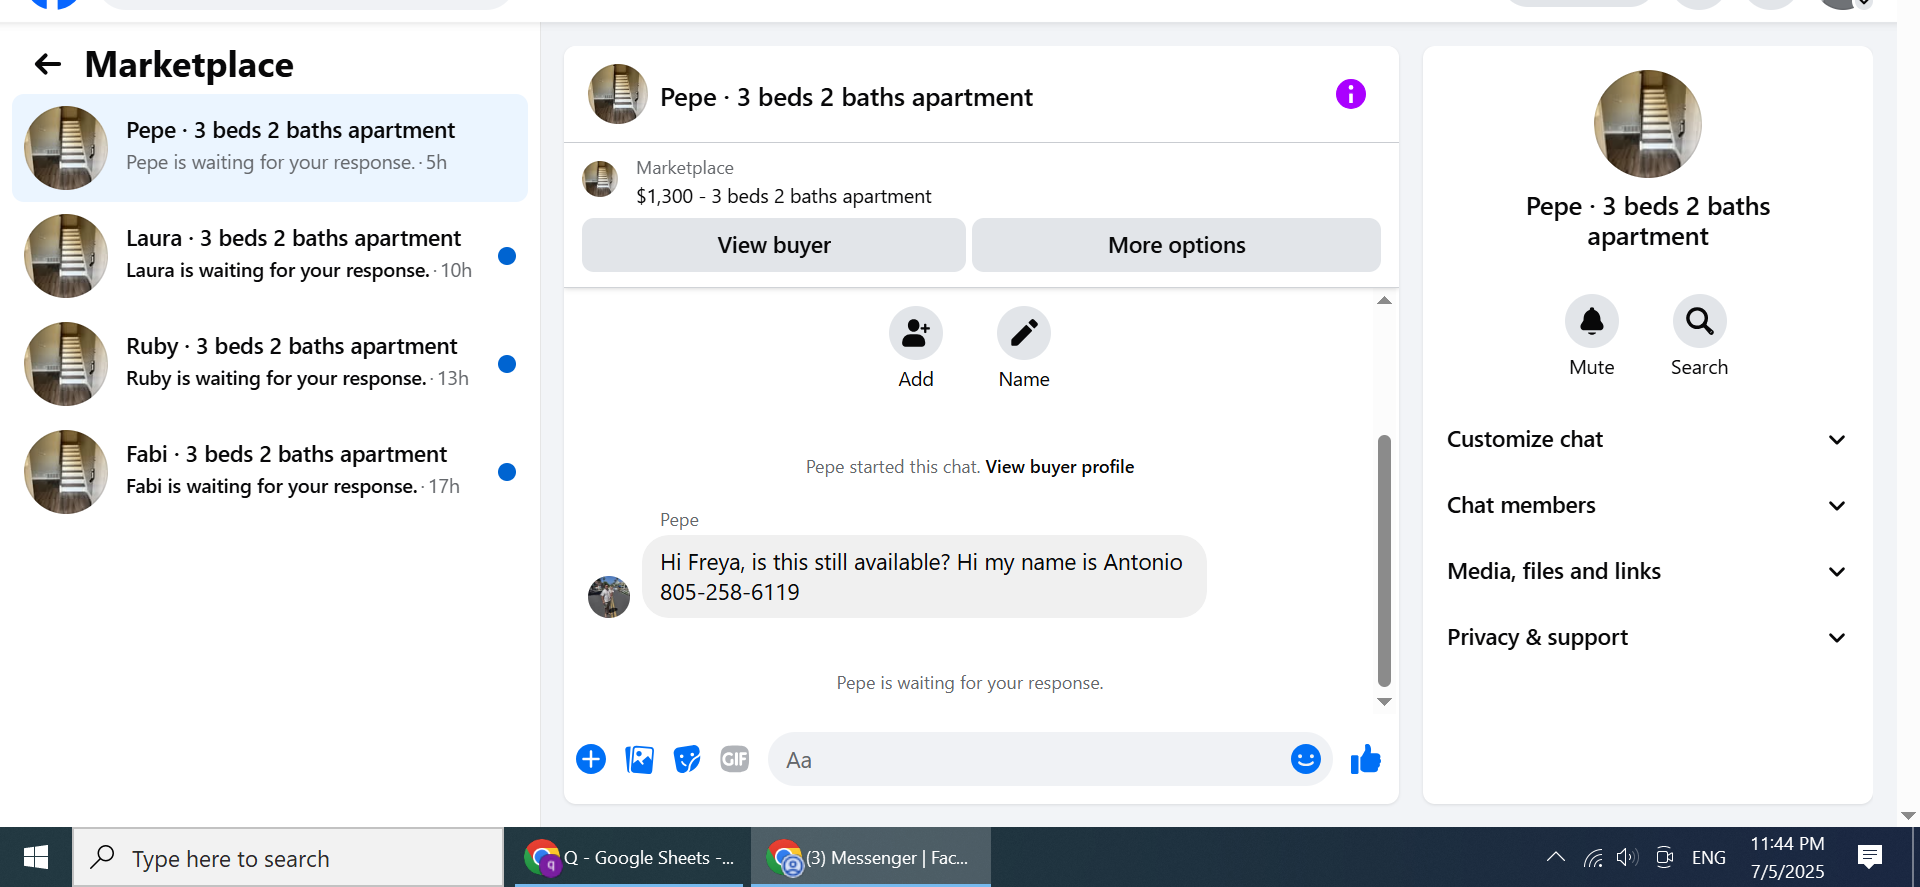Open network status tray icon
Screen dimensions: 1920x887
[1593, 857]
